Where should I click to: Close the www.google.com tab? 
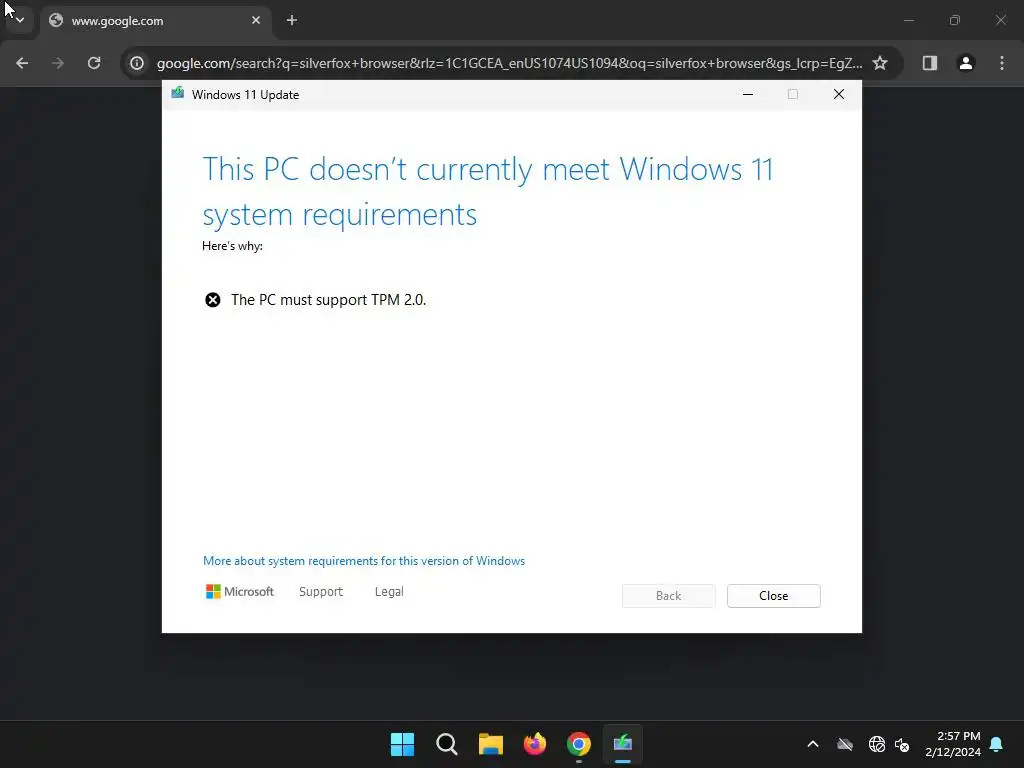click(x=256, y=20)
